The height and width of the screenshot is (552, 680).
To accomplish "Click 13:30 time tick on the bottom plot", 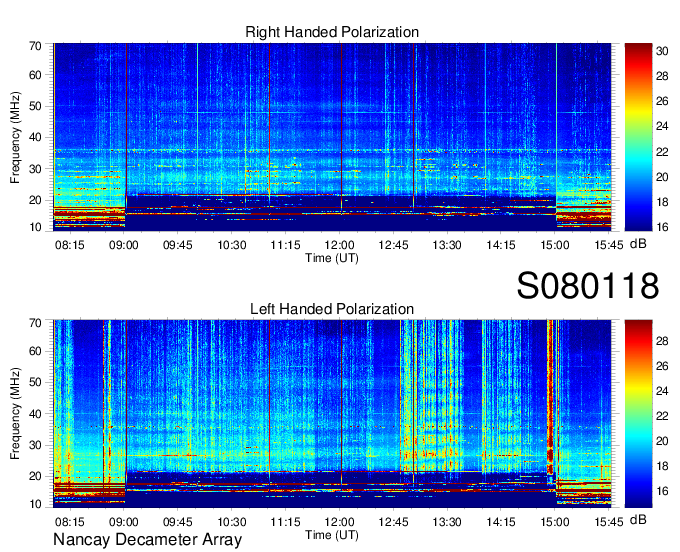I will (447, 522).
